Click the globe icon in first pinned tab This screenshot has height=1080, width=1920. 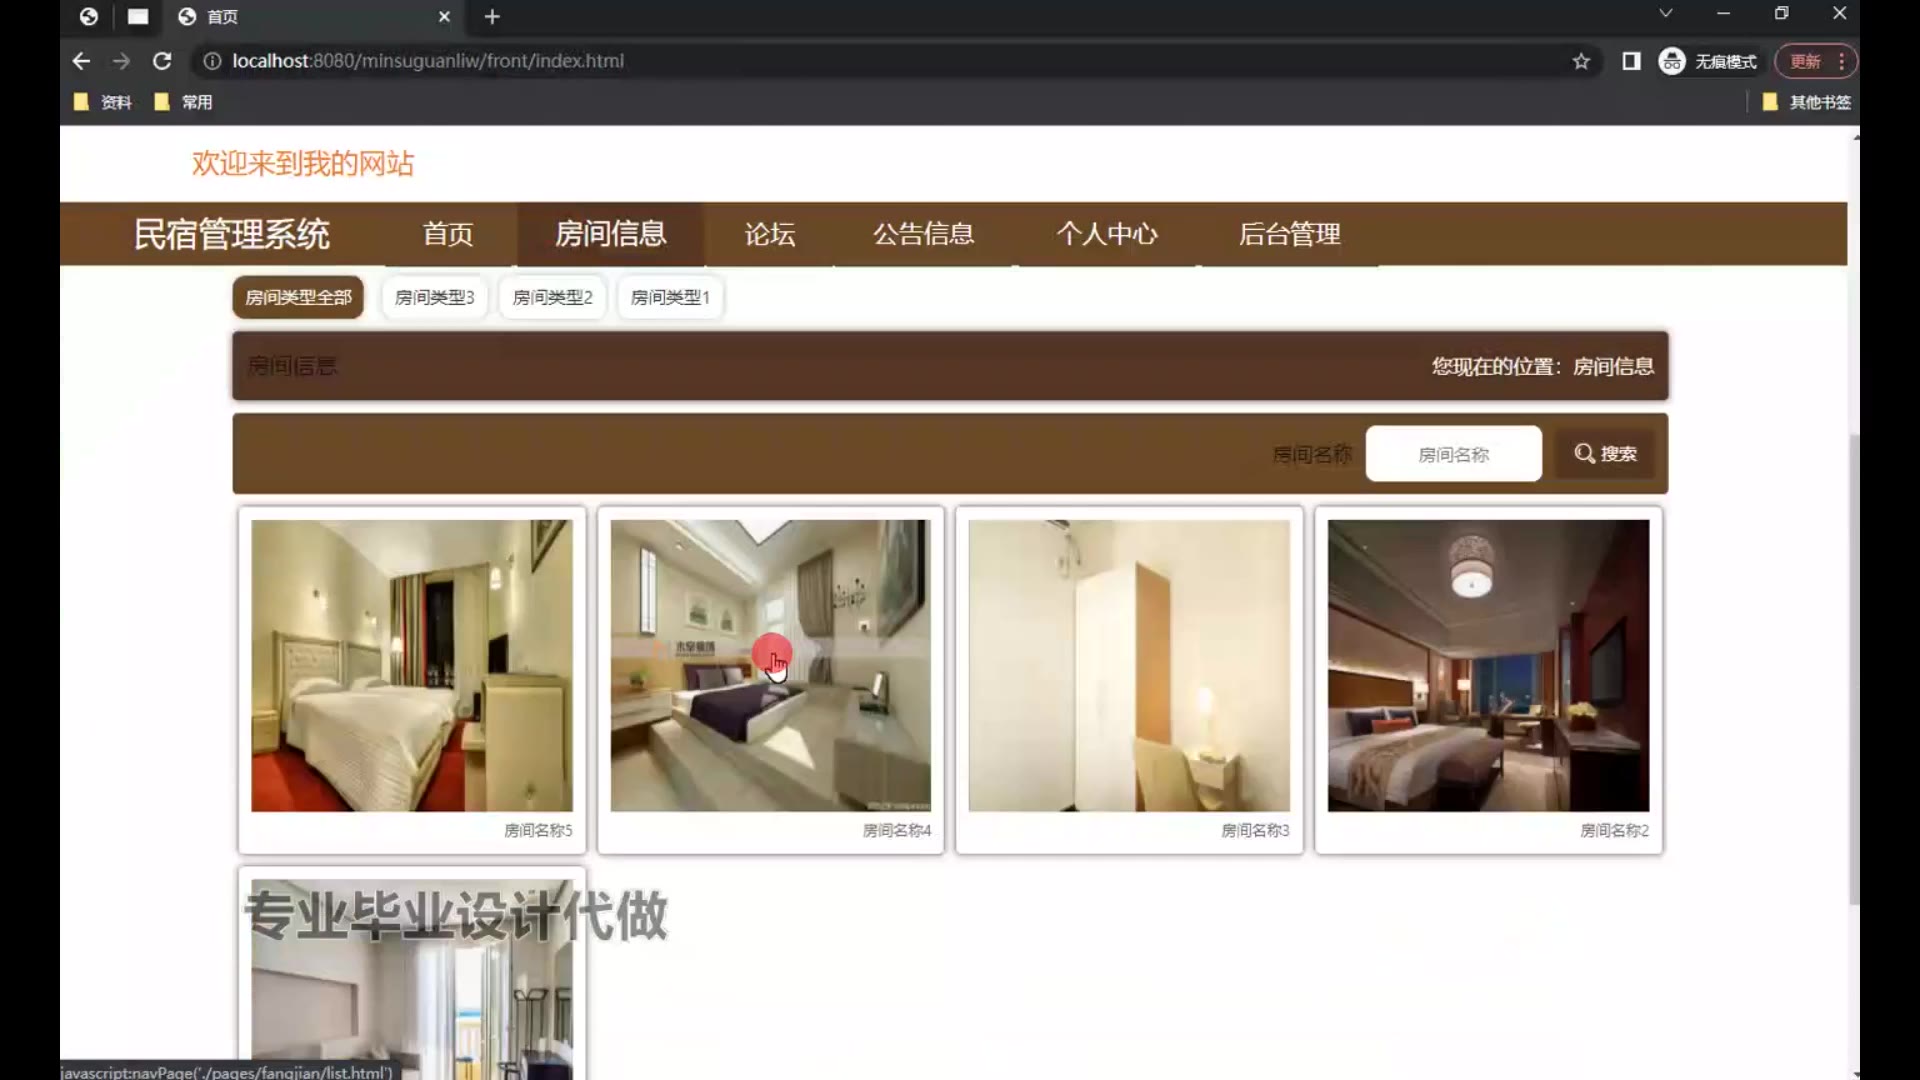click(89, 16)
